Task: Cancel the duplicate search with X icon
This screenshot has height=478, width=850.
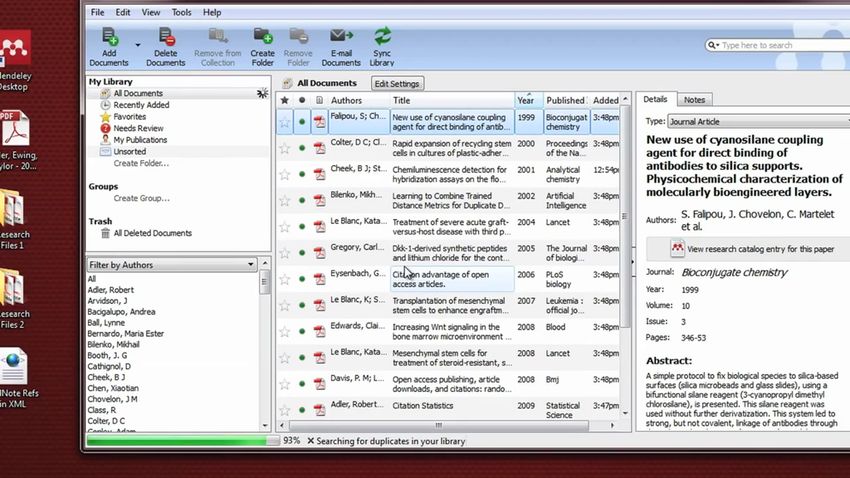Action: point(311,441)
